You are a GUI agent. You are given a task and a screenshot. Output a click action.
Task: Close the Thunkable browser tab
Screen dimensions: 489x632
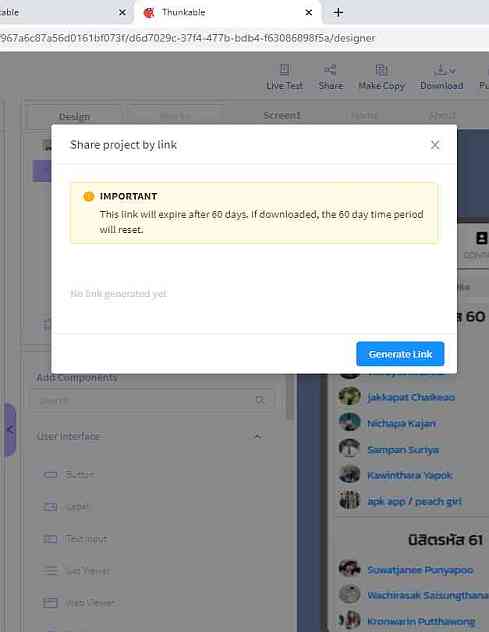(x=308, y=12)
